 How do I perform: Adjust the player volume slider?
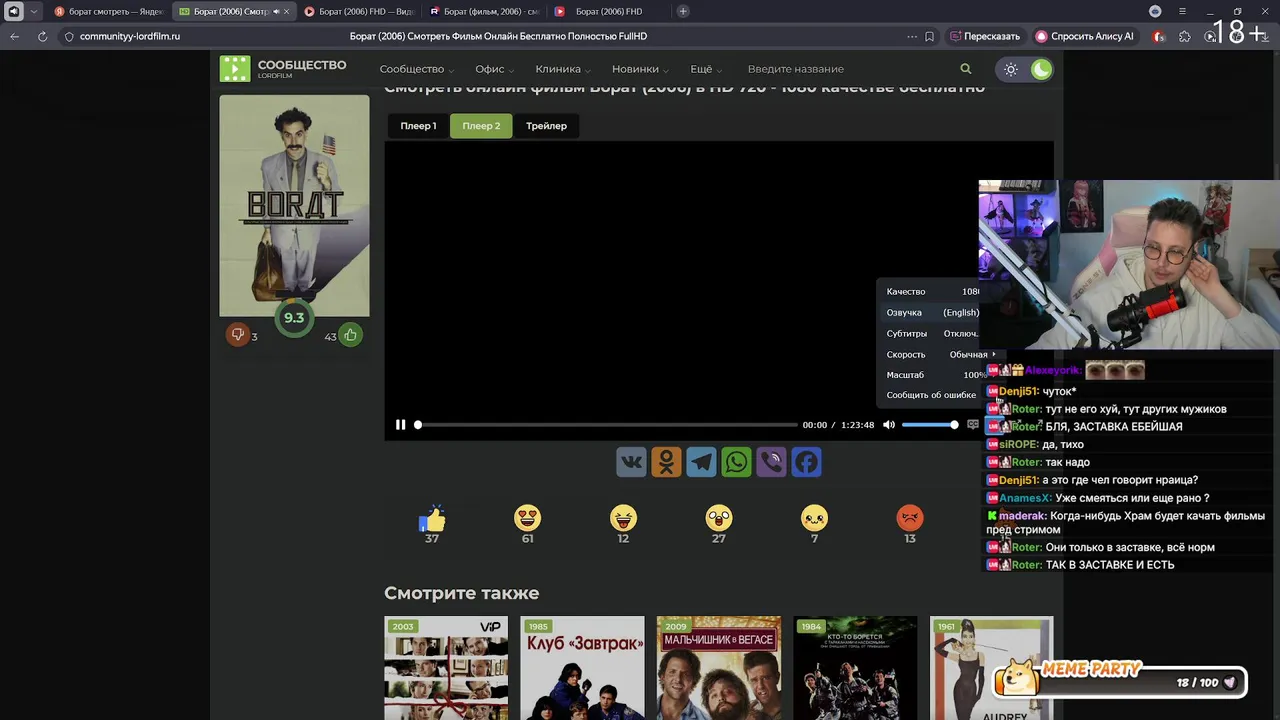(929, 425)
